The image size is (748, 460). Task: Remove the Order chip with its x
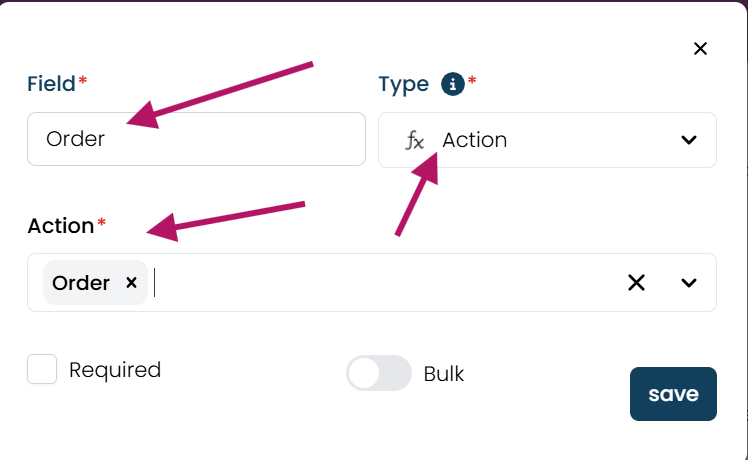pos(131,282)
